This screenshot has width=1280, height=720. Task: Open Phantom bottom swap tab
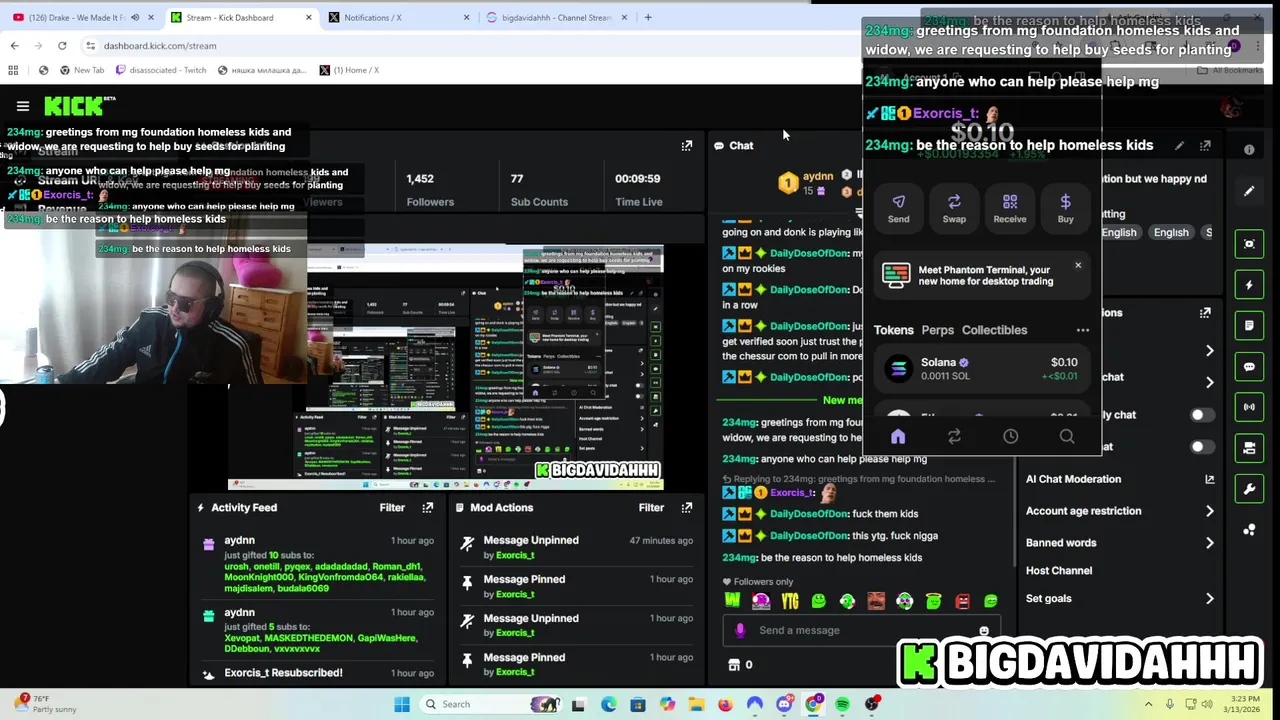click(954, 437)
